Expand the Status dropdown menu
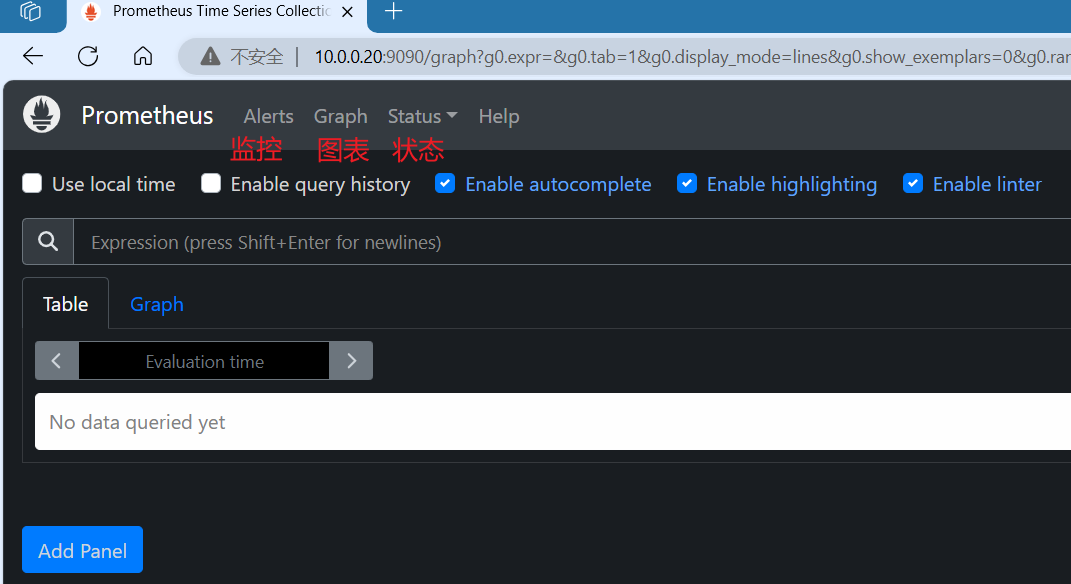Viewport: 1071px width, 584px height. 422,116
